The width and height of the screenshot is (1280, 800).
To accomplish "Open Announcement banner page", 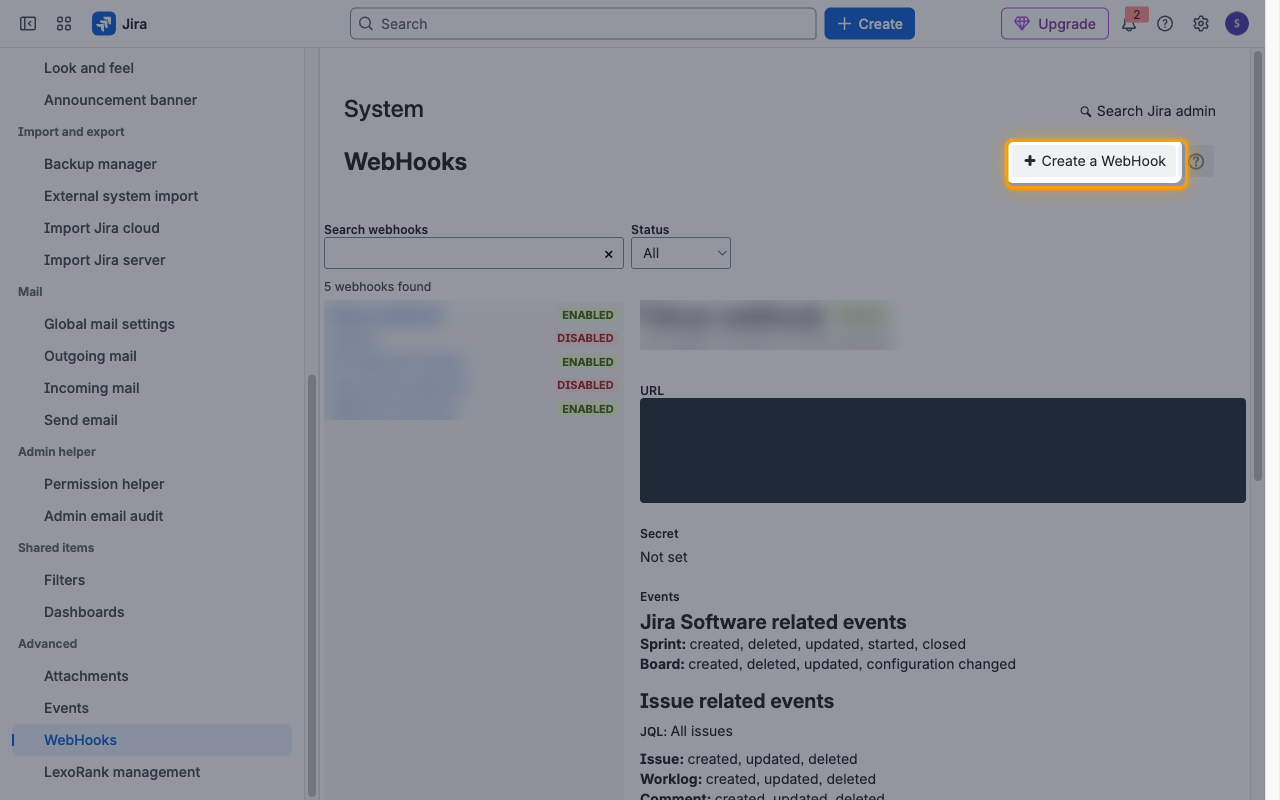I will click(x=120, y=100).
